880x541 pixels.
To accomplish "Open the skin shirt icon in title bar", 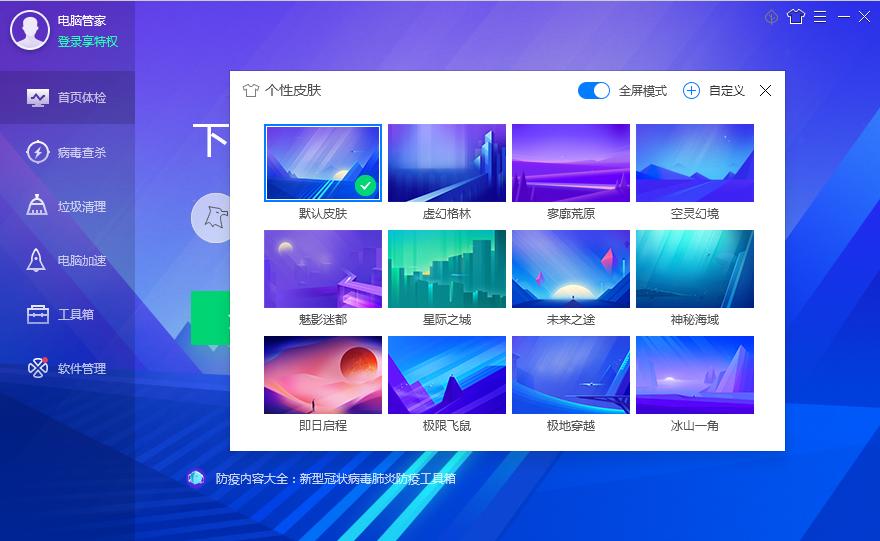I will (795, 17).
